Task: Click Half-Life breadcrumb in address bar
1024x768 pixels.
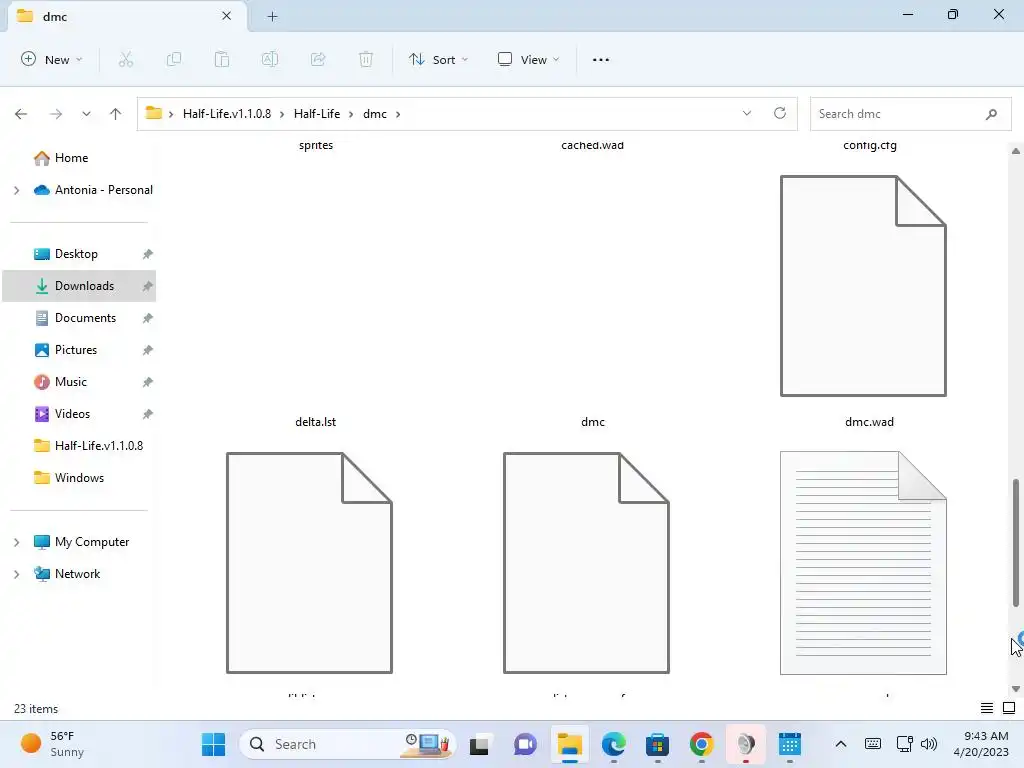Action: pyautogui.click(x=317, y=114)
